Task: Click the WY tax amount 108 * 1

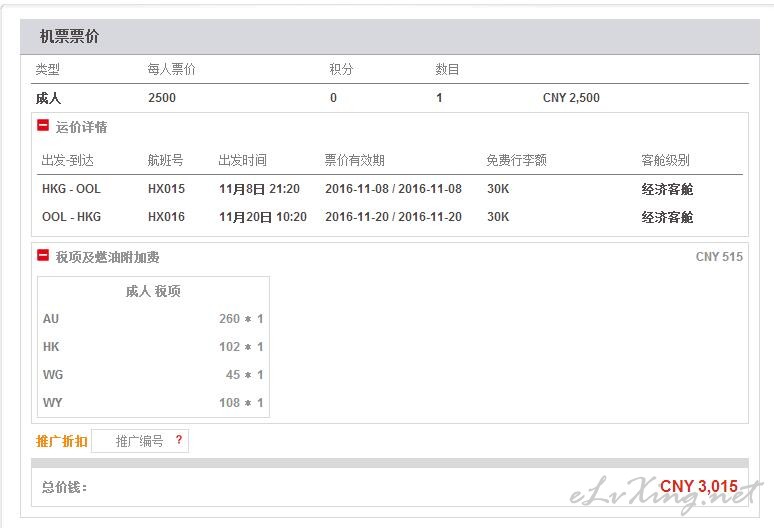Action: point(241,403)
